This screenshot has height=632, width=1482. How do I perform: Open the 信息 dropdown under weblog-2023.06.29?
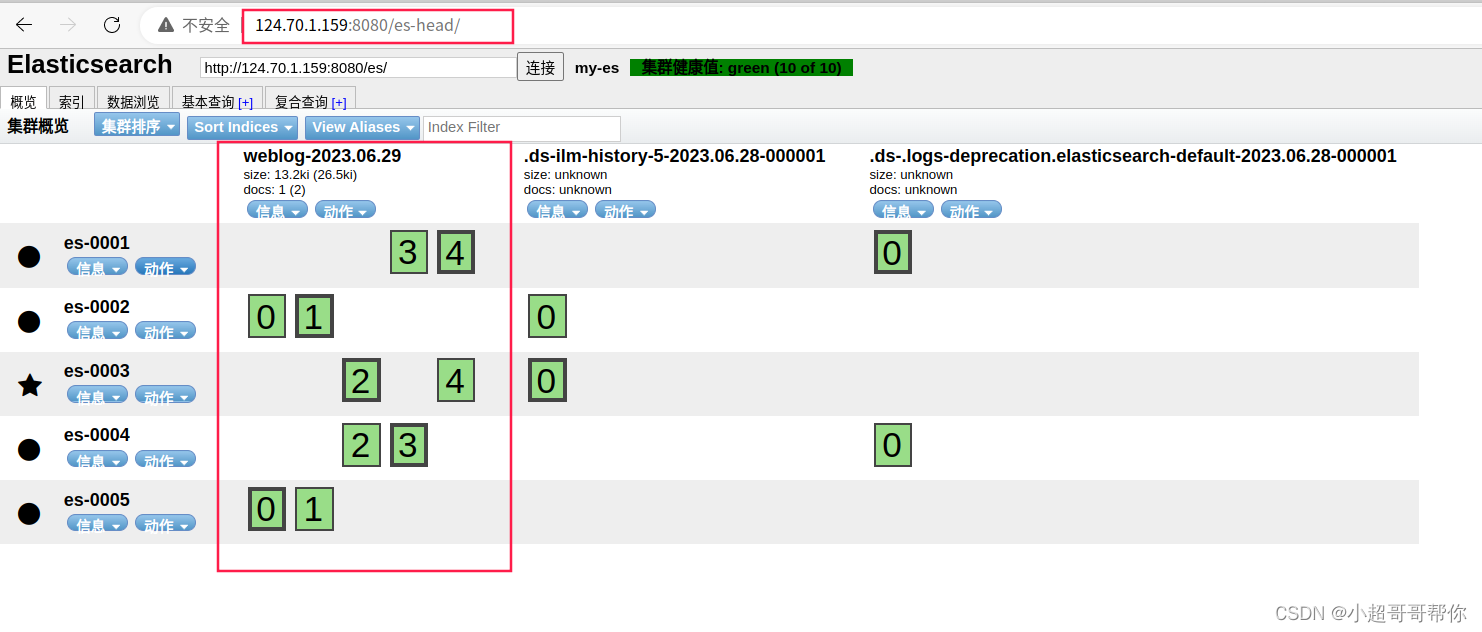(277, 209)
